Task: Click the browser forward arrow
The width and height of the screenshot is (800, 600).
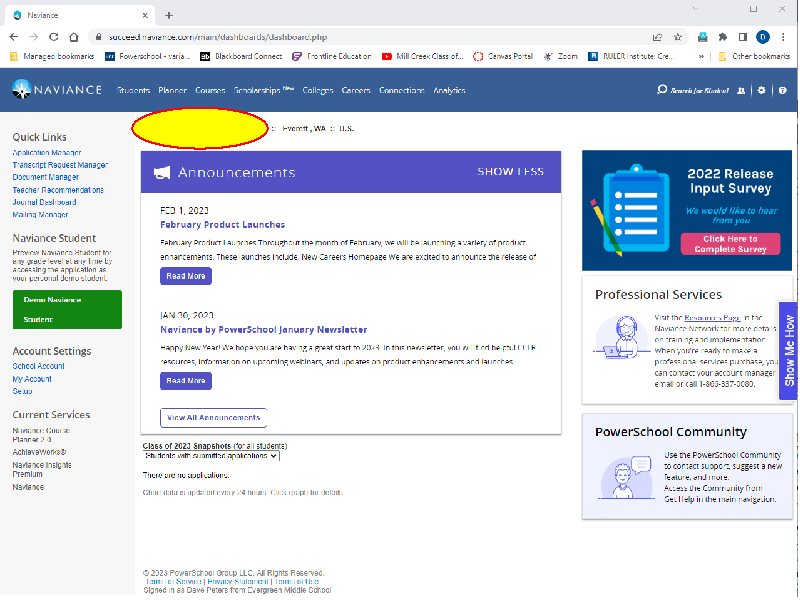Action: coord(34,37)
